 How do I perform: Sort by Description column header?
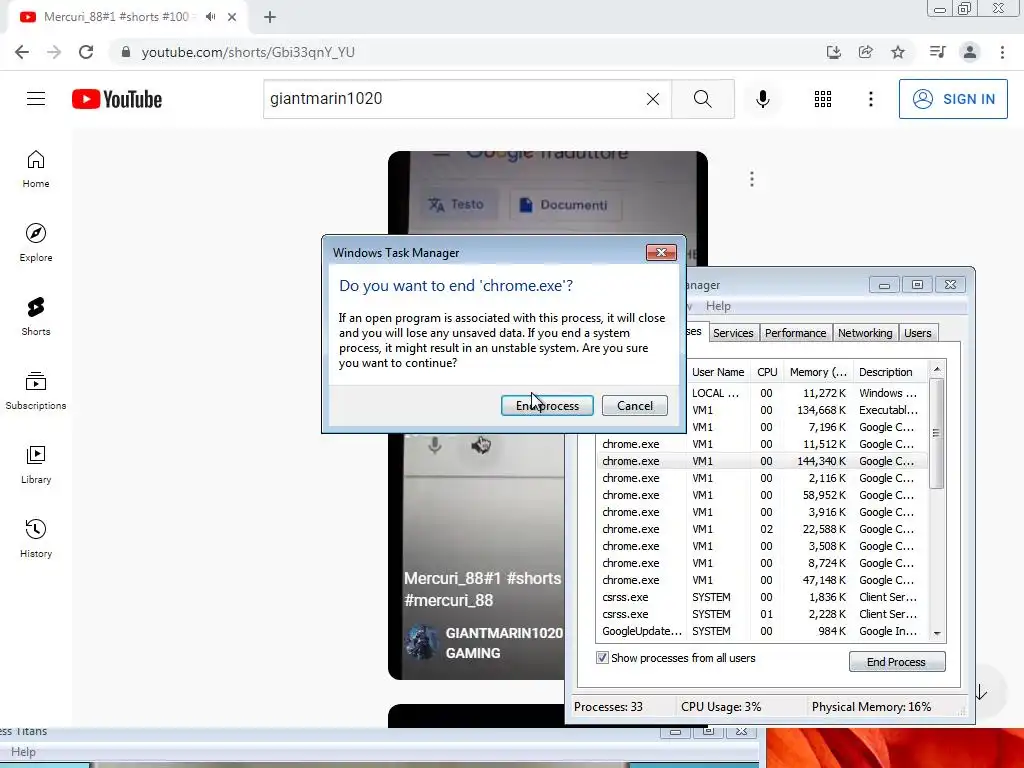click(889, 372)
